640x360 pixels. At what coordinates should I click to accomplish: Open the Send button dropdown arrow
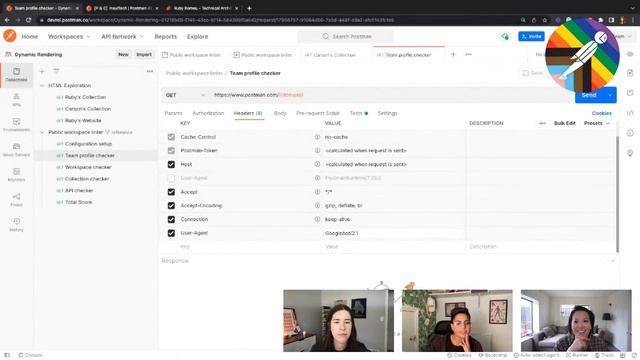tap(610, 95)
